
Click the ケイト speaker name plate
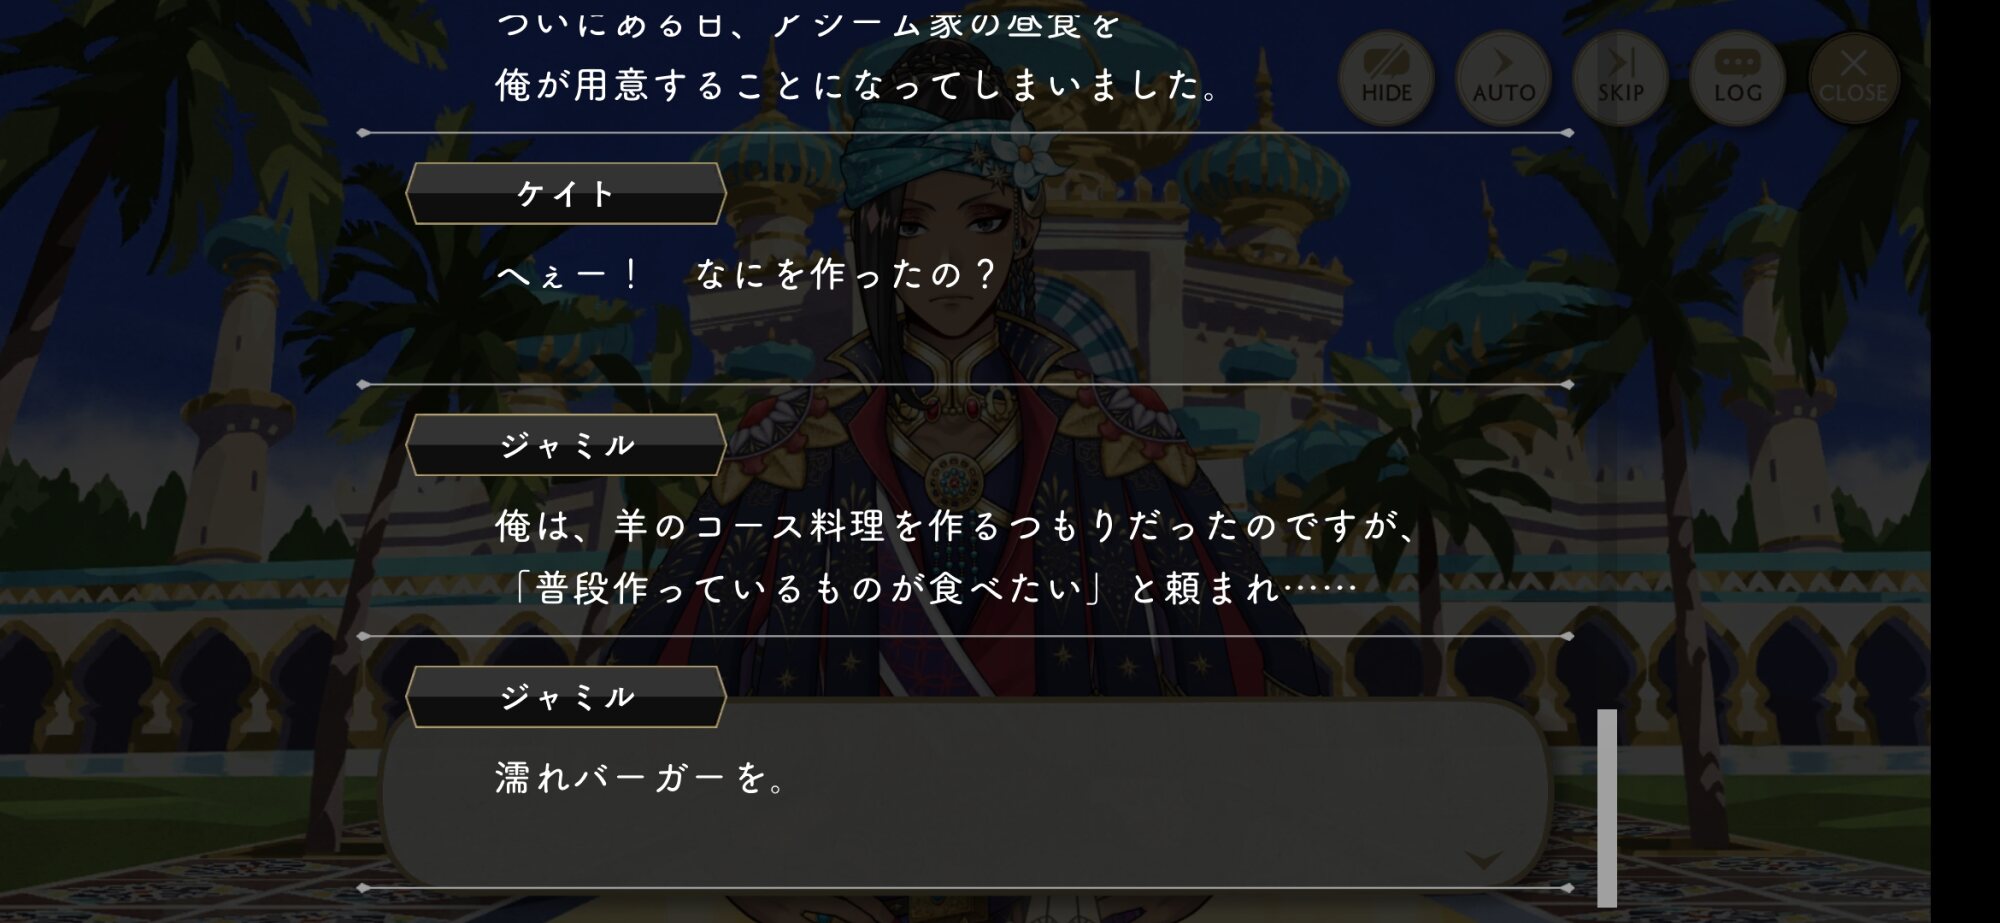click(566, 193)
